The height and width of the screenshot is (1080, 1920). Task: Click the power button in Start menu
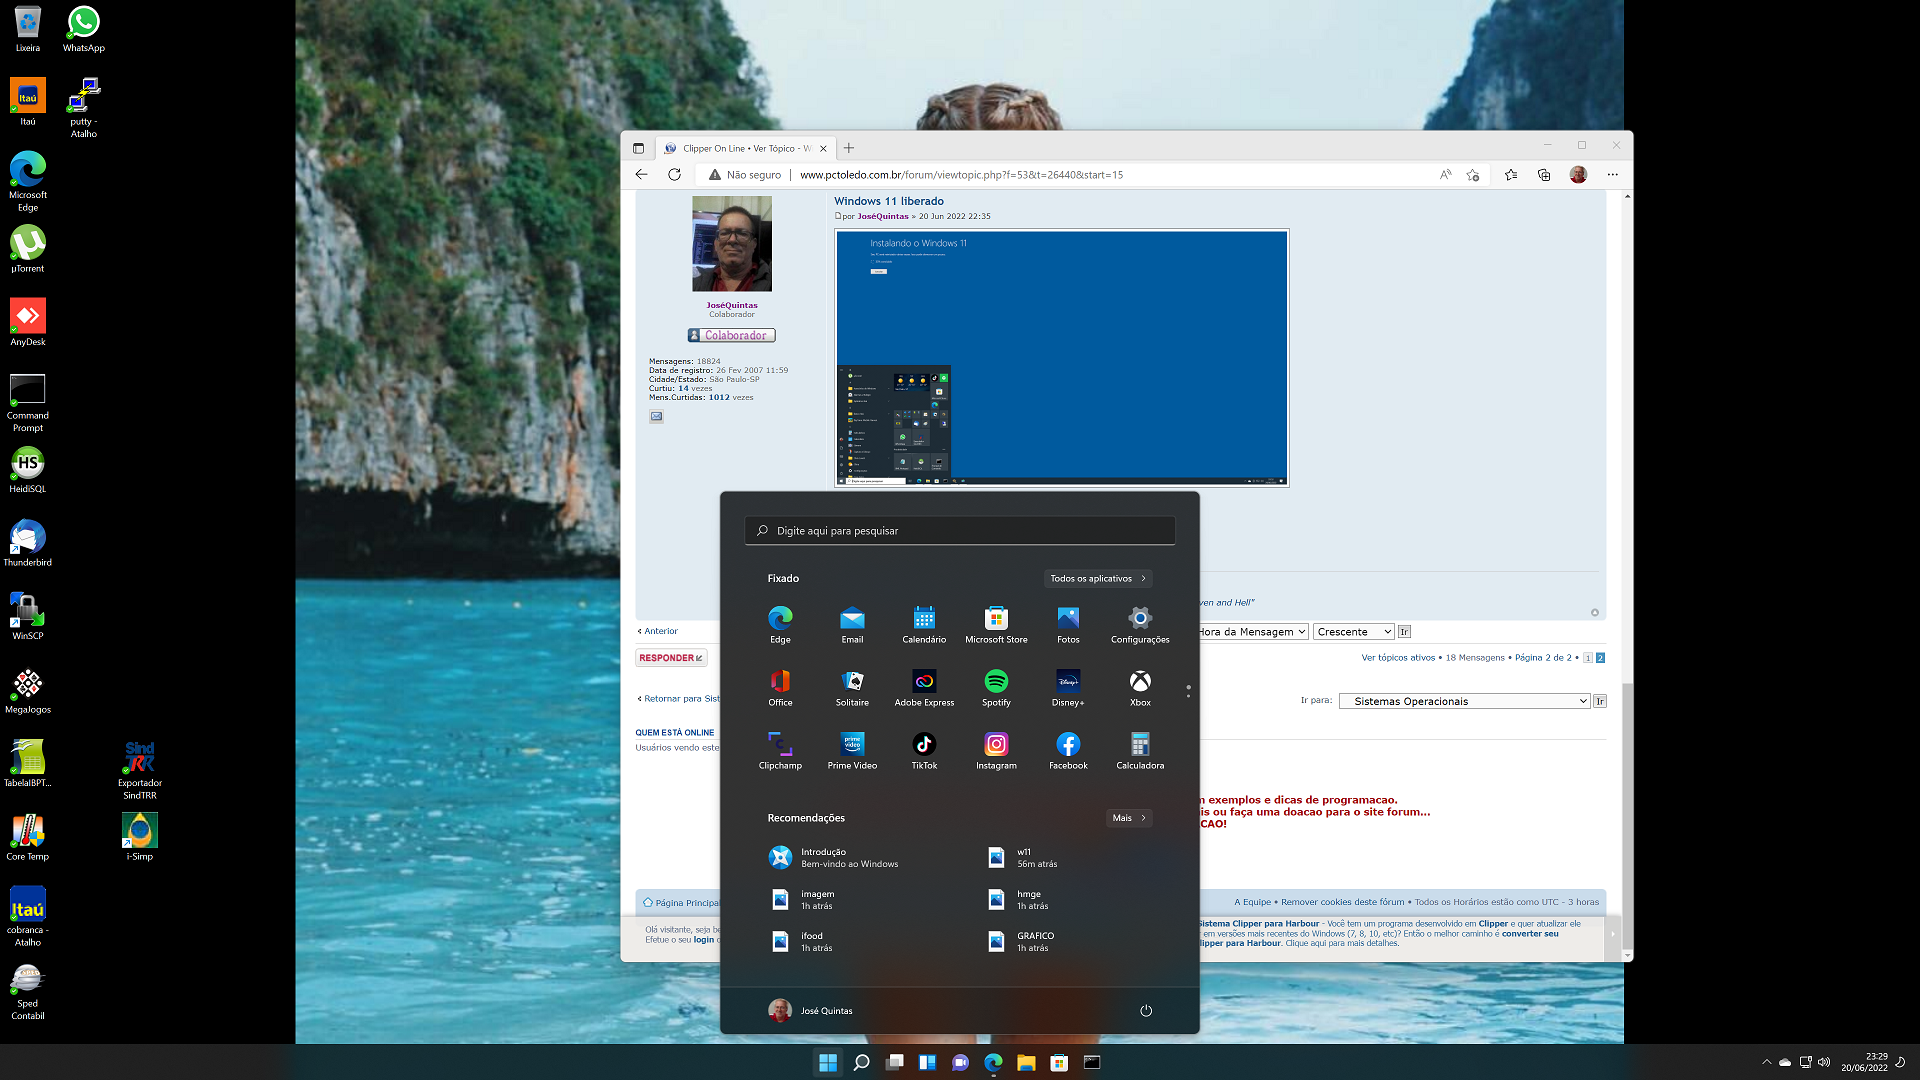[1146, 1010]
